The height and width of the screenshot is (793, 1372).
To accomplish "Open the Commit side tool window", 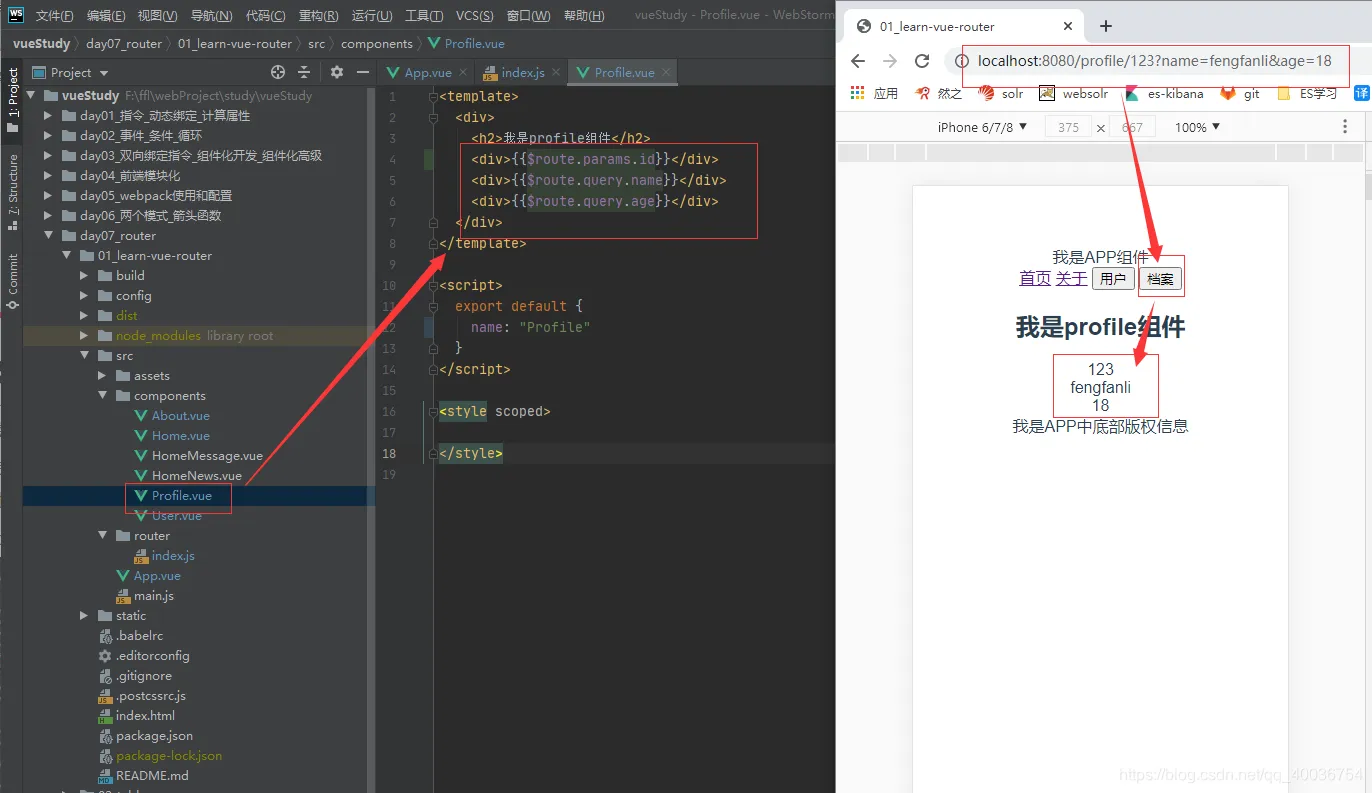I will coord(12,281).
